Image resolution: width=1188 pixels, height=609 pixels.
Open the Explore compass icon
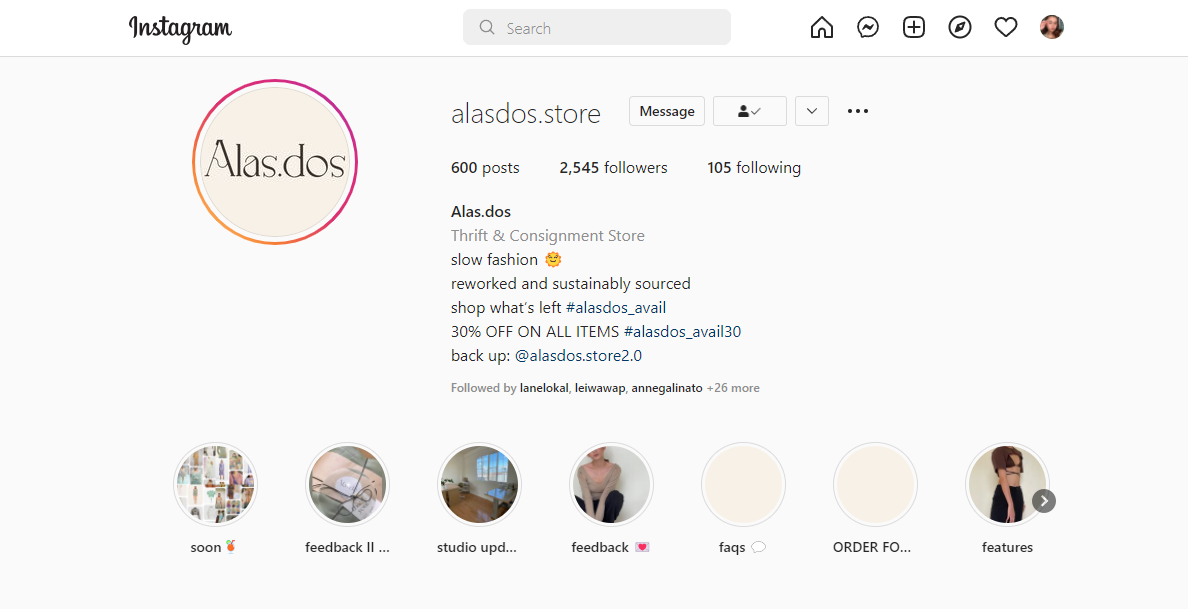960,28
